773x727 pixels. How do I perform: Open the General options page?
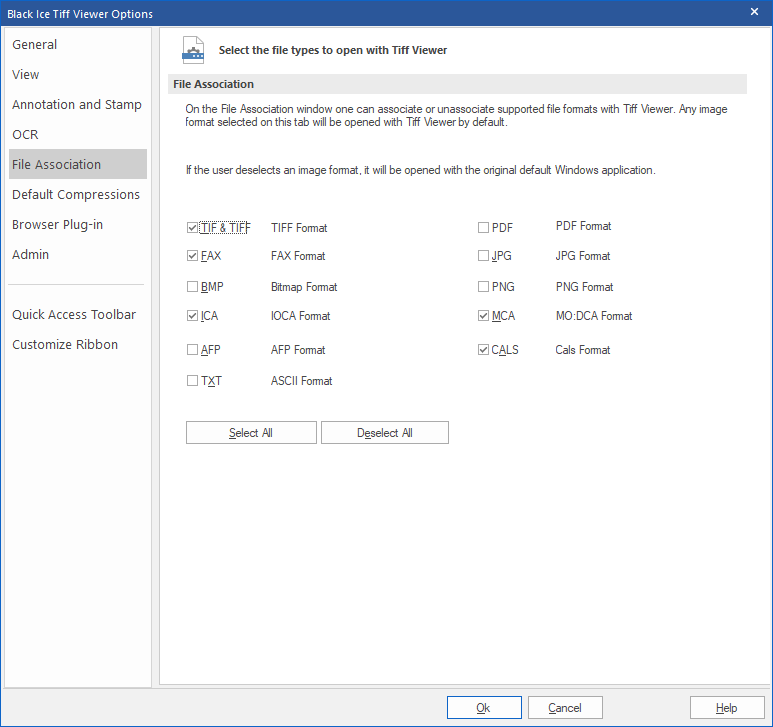tap(35, 44)
